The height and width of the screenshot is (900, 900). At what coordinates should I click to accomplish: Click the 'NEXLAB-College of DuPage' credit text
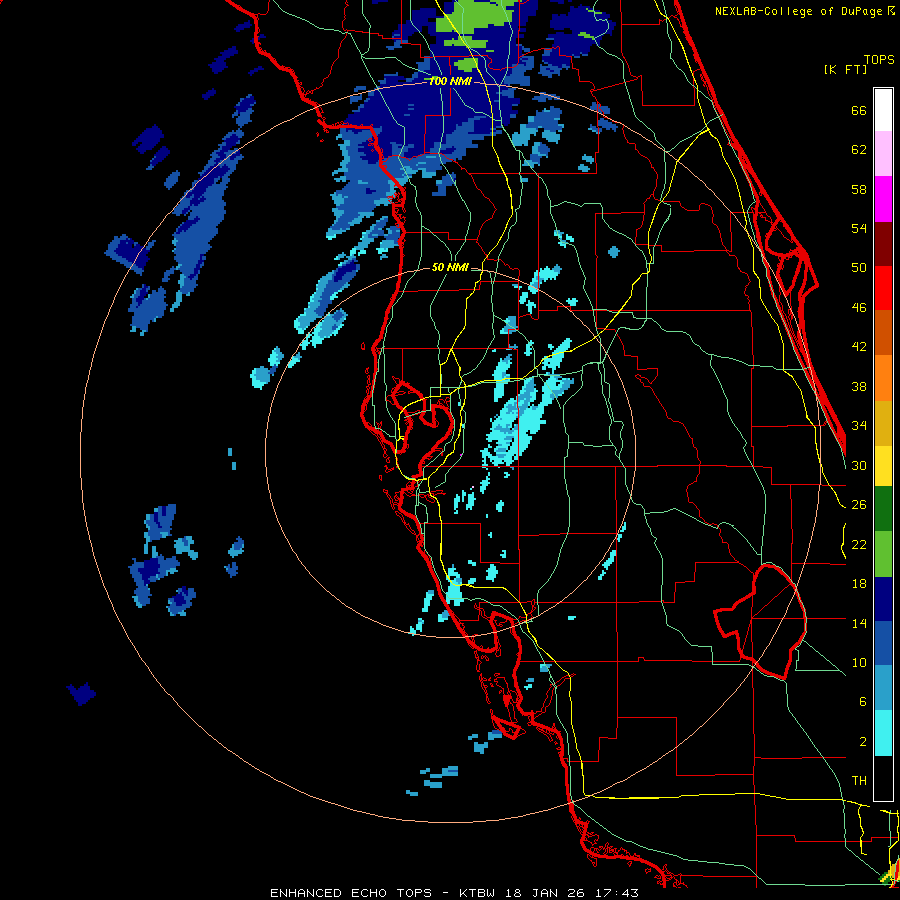798,11
